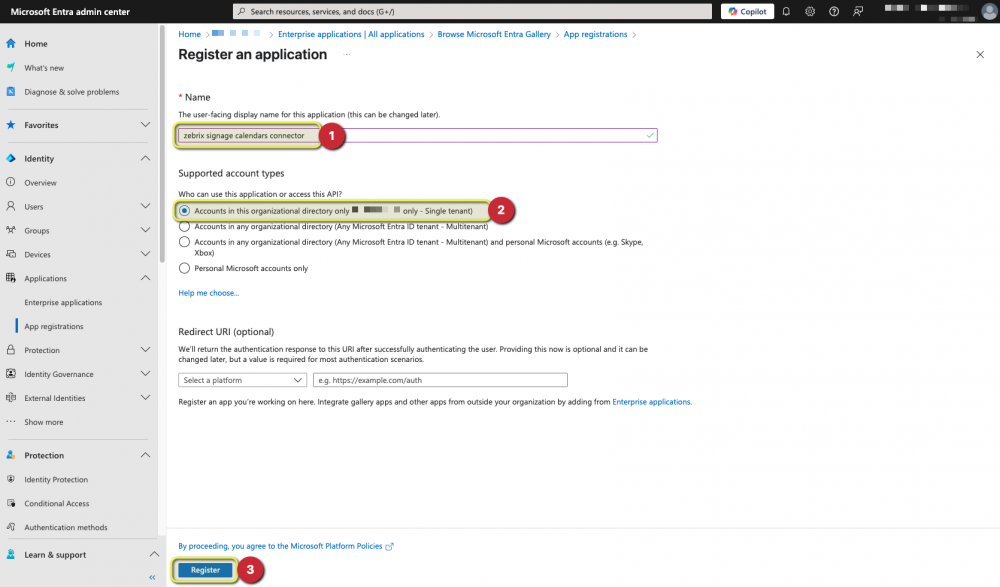Open notifications bell in top bar

[786, 11]
